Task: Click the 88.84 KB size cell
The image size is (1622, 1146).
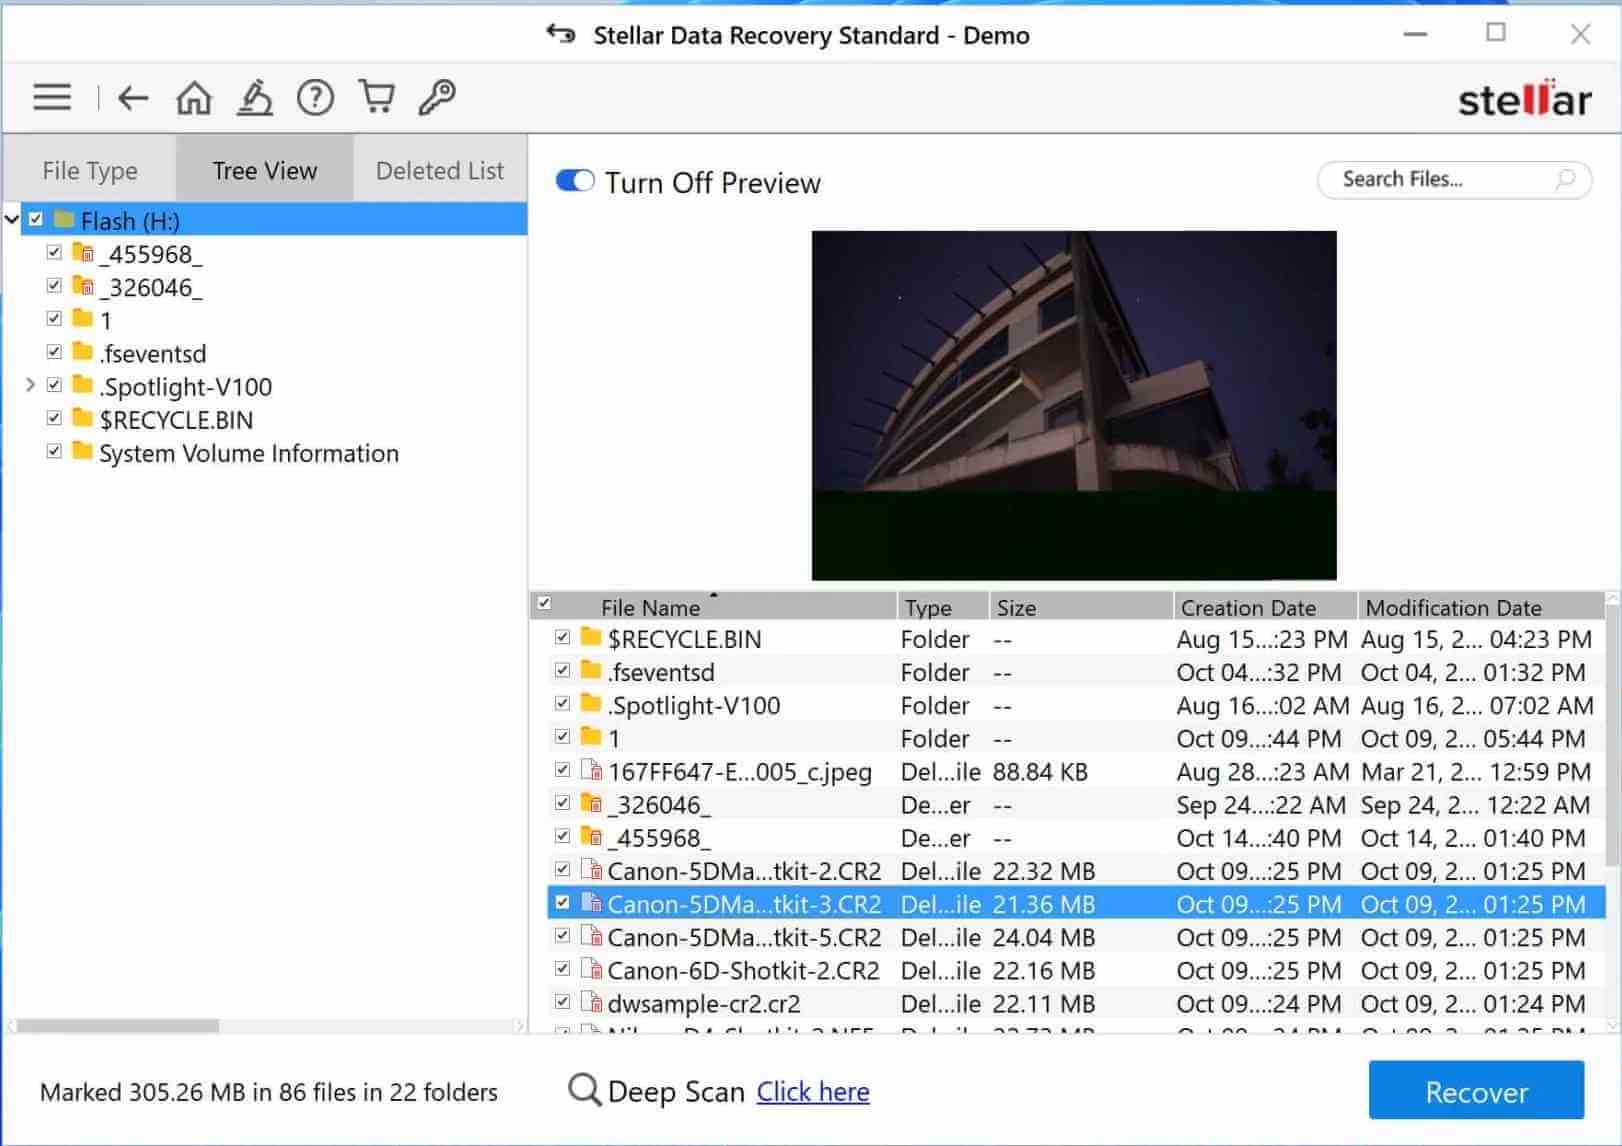Action: (x=1040, y=772)
